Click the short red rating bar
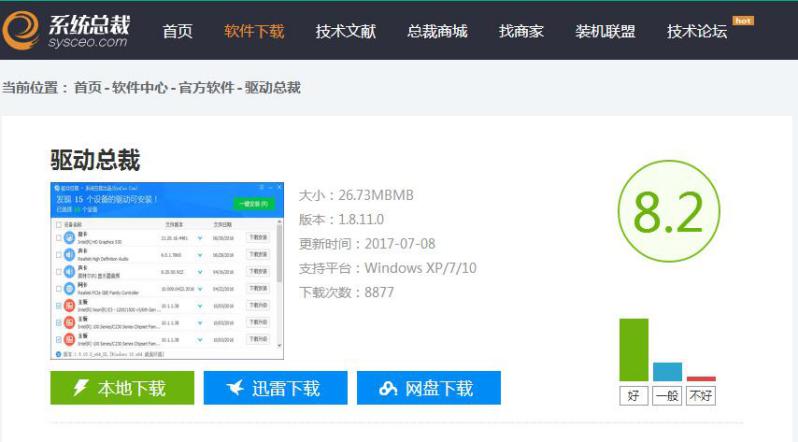This screenshot has height=442, width=798. (x=701, y=379)
